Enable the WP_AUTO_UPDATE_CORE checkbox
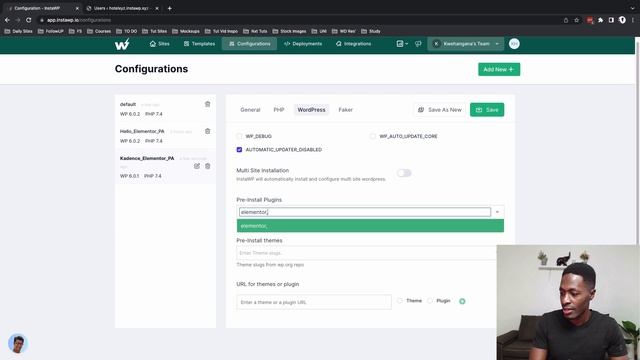640x360 pixels. 373,136
